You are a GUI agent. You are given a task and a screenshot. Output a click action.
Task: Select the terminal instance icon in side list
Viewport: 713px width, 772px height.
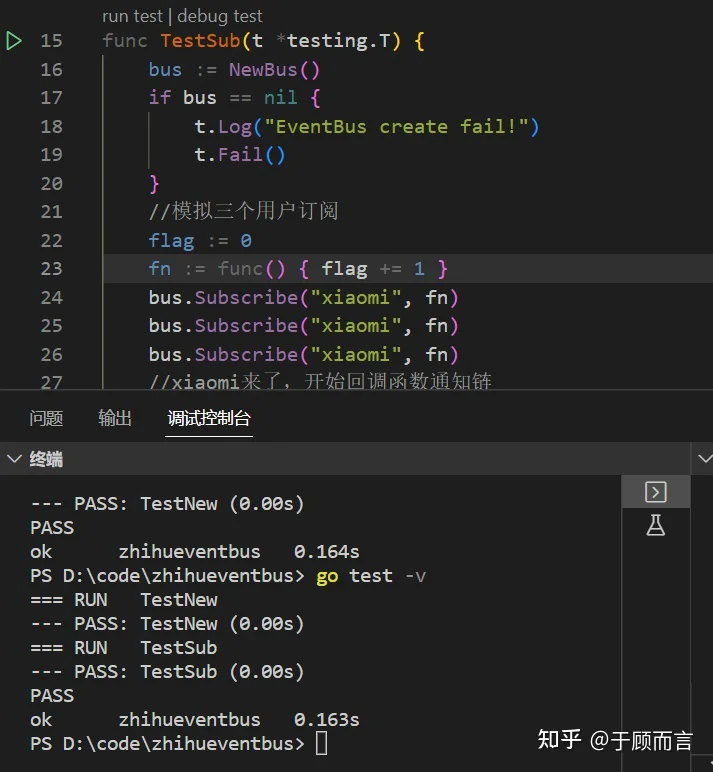(655, 492)
